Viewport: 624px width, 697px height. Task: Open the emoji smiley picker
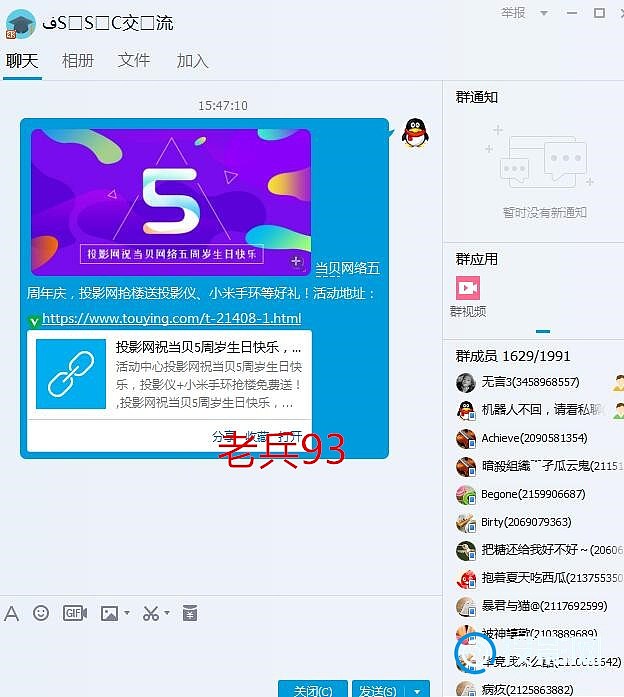pyautogui.click(x=41, y=613)
